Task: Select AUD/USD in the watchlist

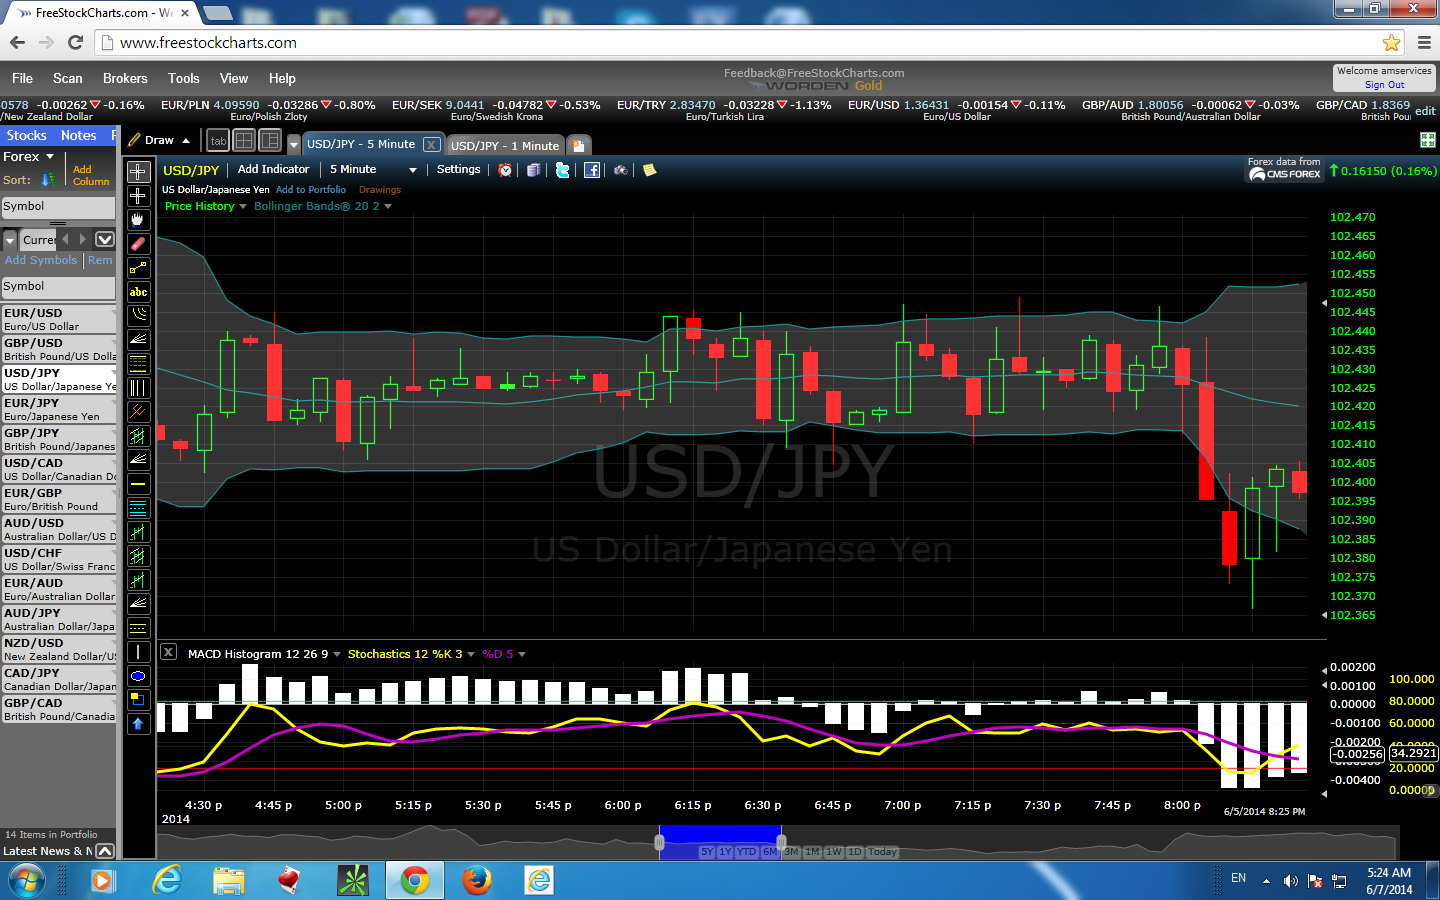Action: (x=59, y=529)
